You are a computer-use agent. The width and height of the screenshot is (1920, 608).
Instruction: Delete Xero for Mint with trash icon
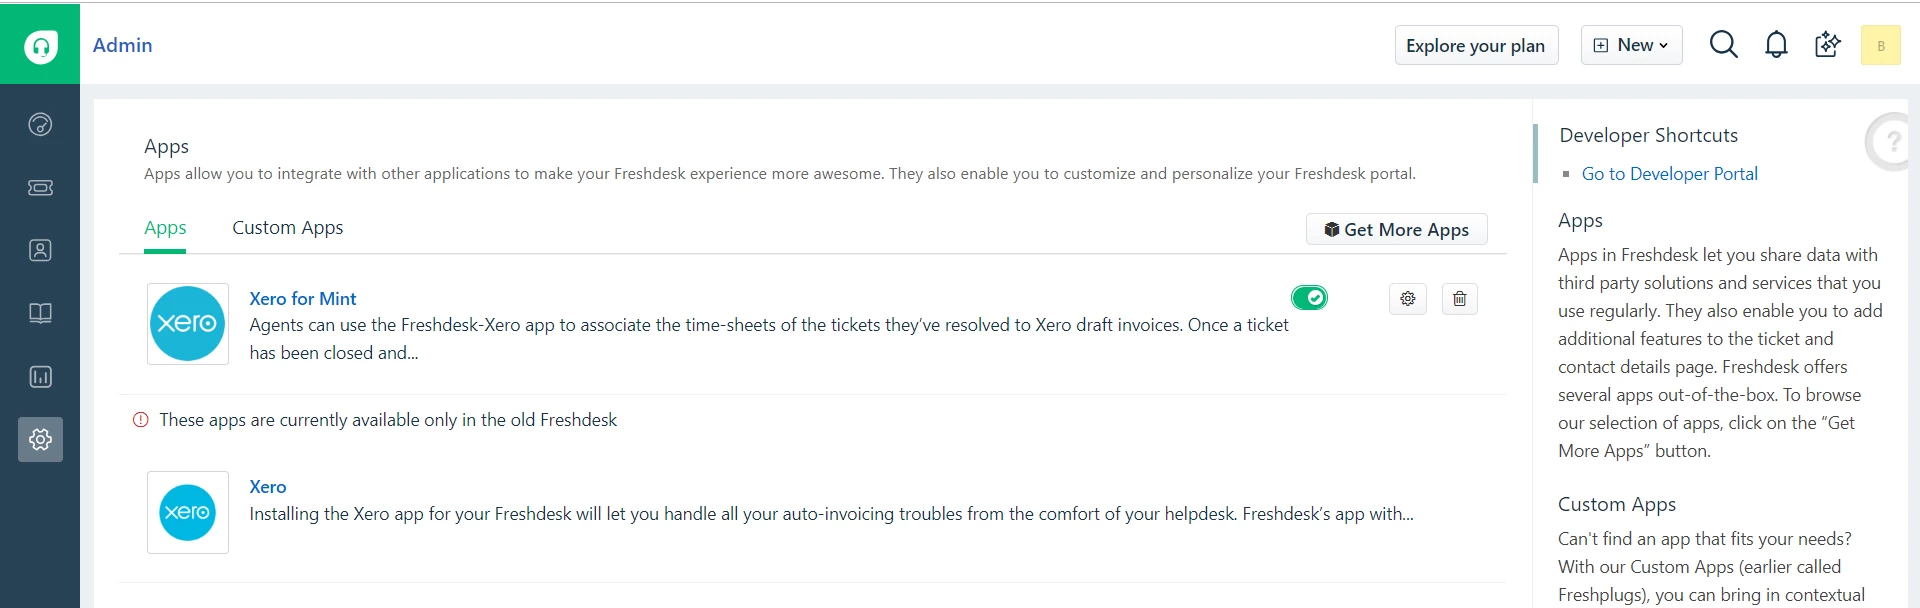1459,298
